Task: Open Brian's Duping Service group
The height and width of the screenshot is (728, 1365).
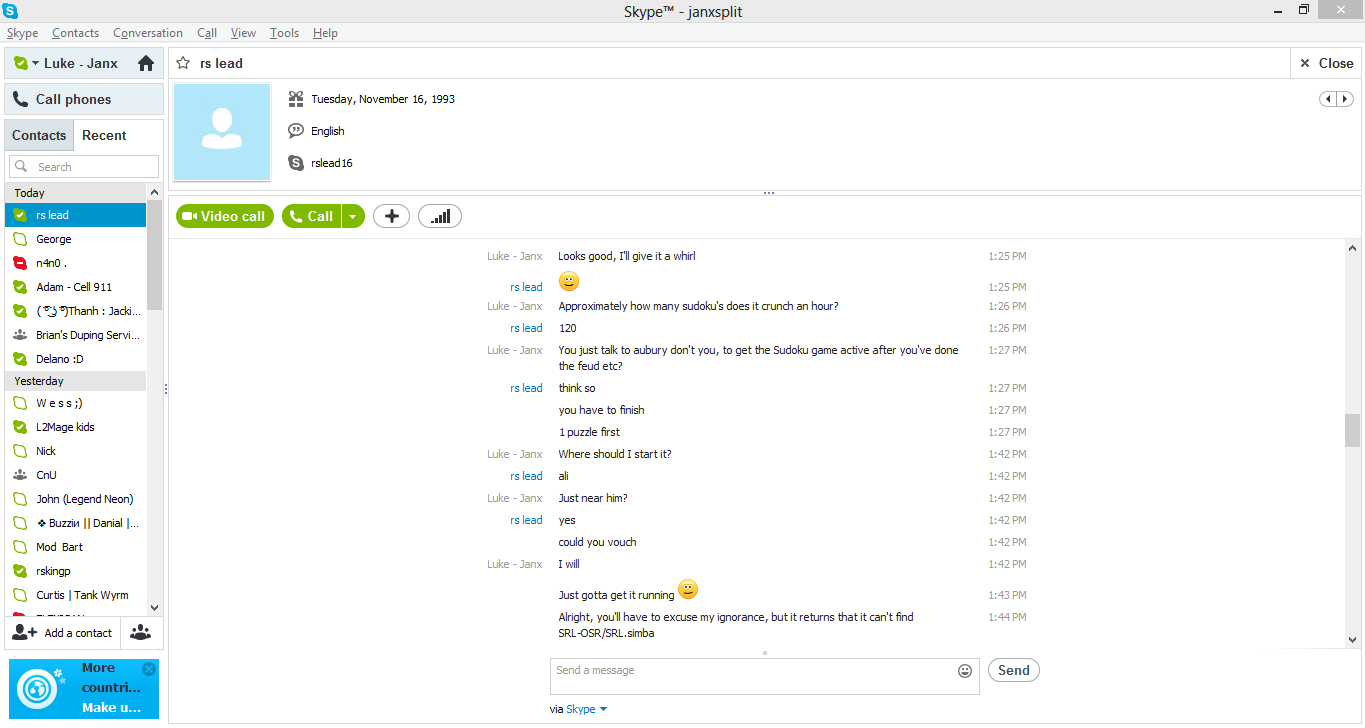Action: pos(76,335)
